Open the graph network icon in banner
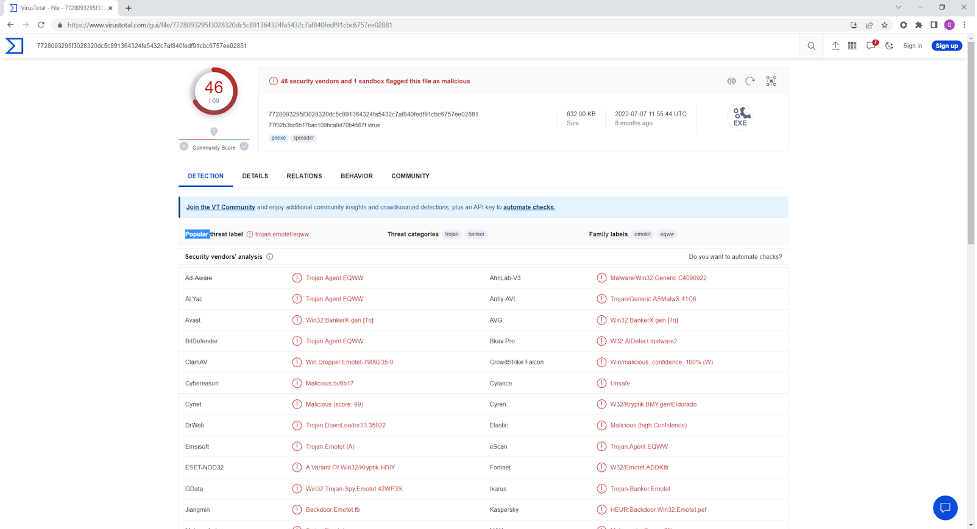This screenshot has width=977, height=529. 771,81
